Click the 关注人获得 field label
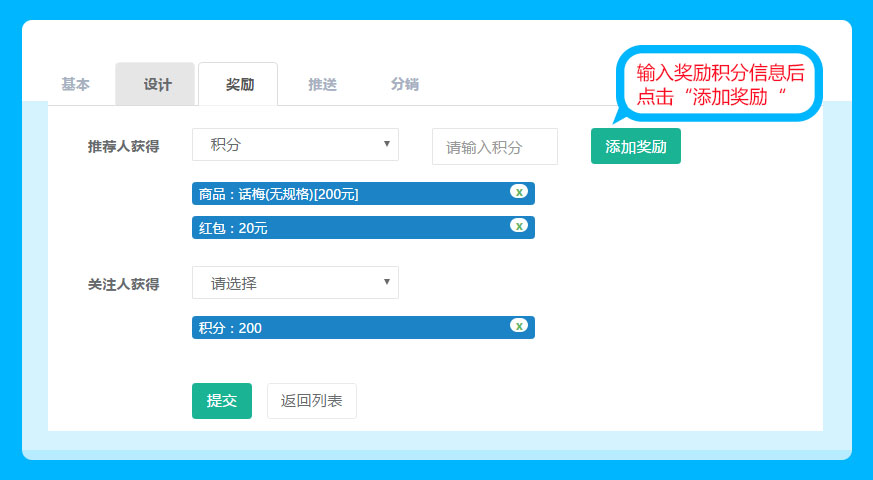Image resolution: width=873 pixels, height=480 pixels. click(123, 284)
